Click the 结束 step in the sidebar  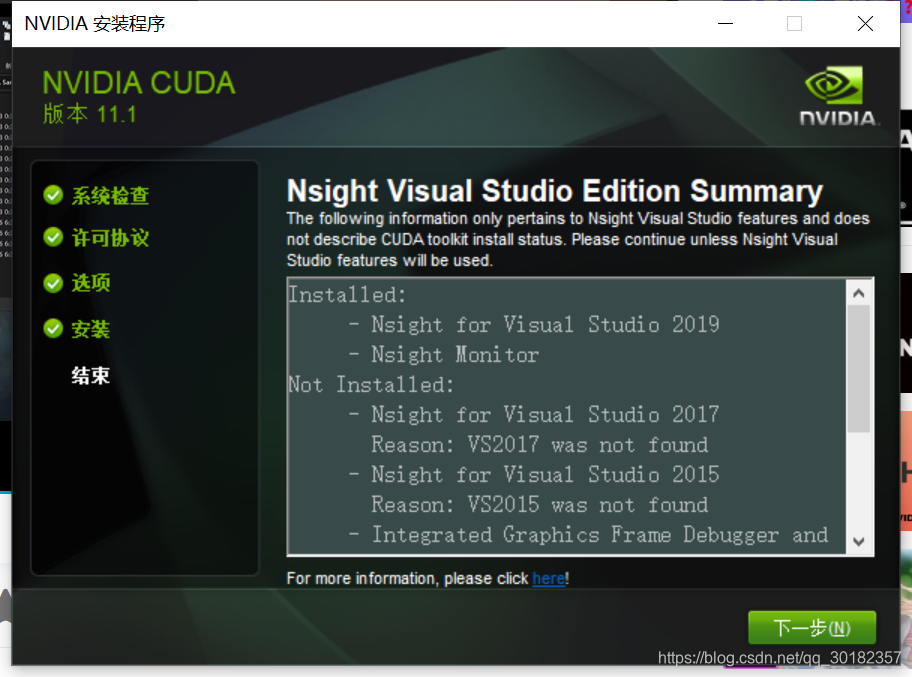pos(90,374)
